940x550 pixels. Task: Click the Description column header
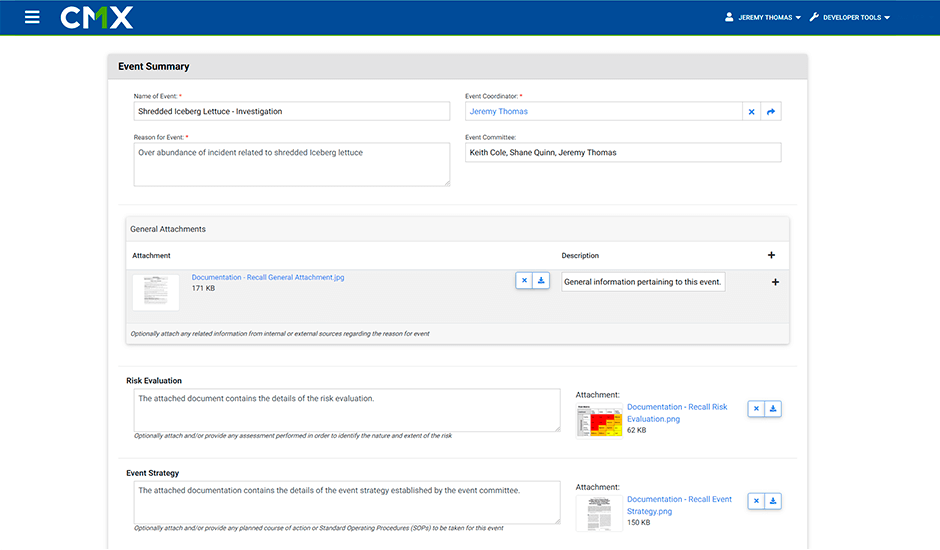pos(580,256)
